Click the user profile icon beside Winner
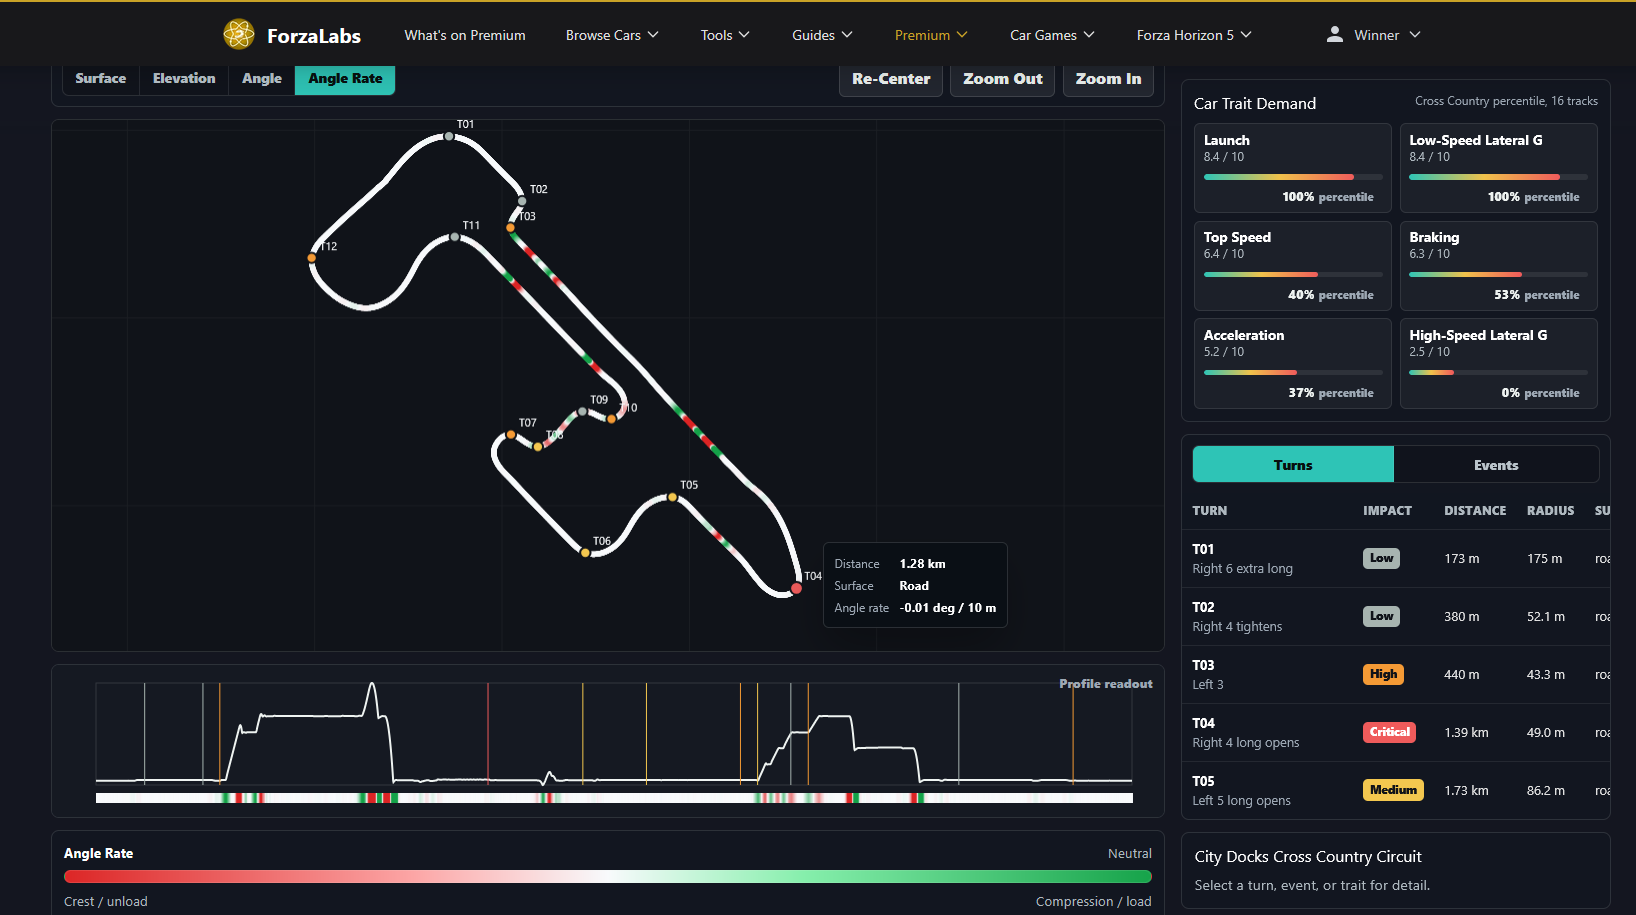The image size is (1636, 915). coord(1334,35)
